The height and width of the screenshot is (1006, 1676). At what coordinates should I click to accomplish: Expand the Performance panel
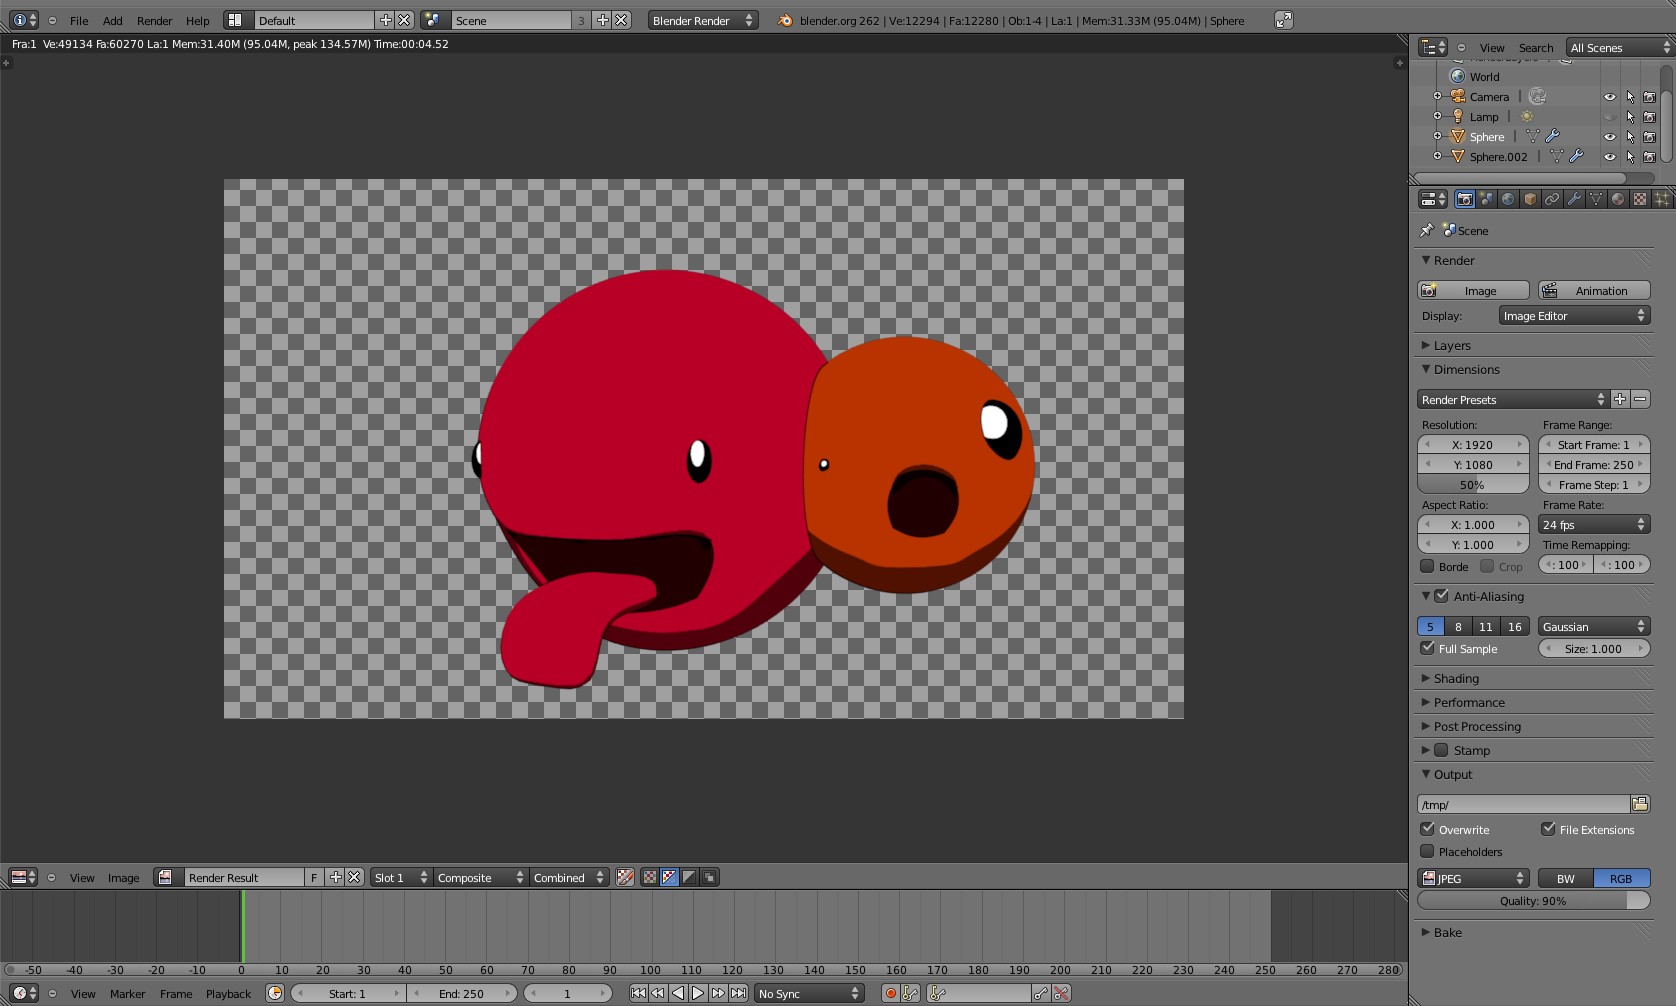point(1426,702)
